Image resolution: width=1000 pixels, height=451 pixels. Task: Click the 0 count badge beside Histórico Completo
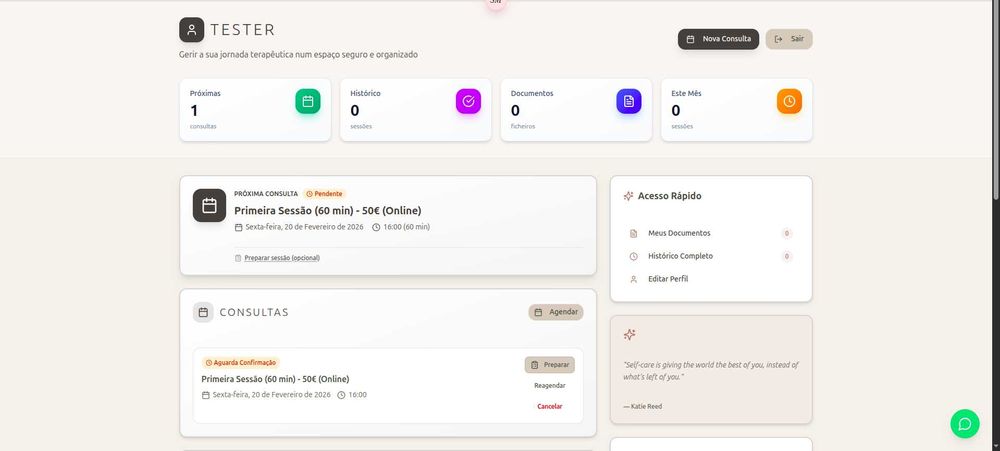786,256
